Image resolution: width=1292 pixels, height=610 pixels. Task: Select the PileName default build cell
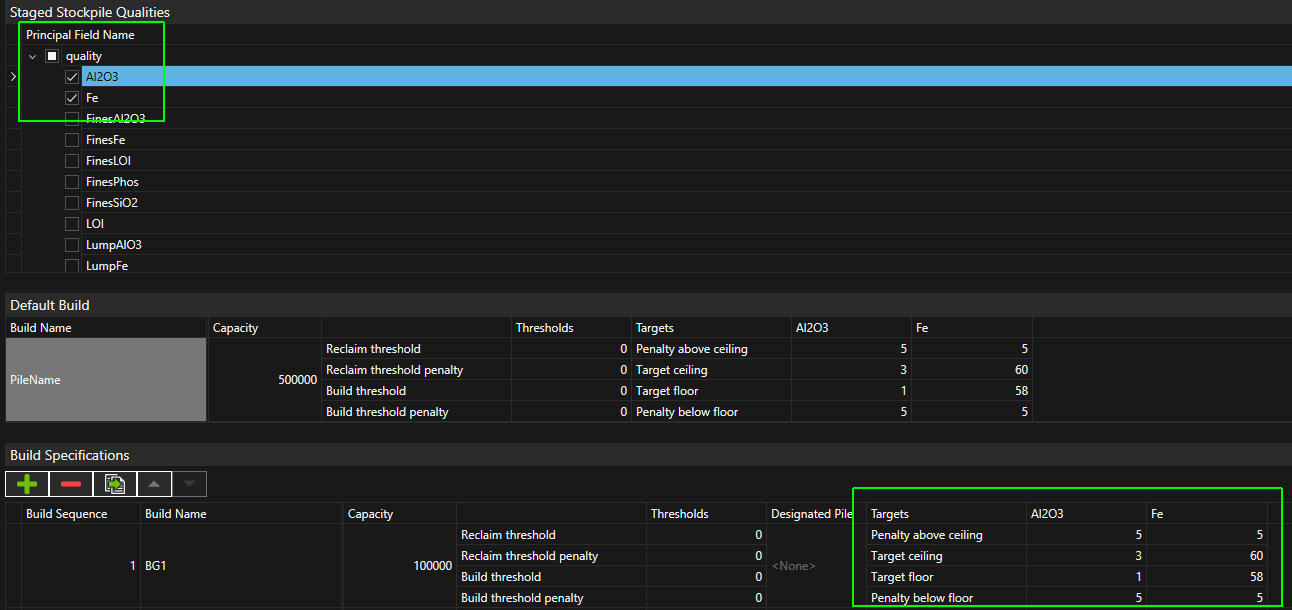click(x=106, y=380)
